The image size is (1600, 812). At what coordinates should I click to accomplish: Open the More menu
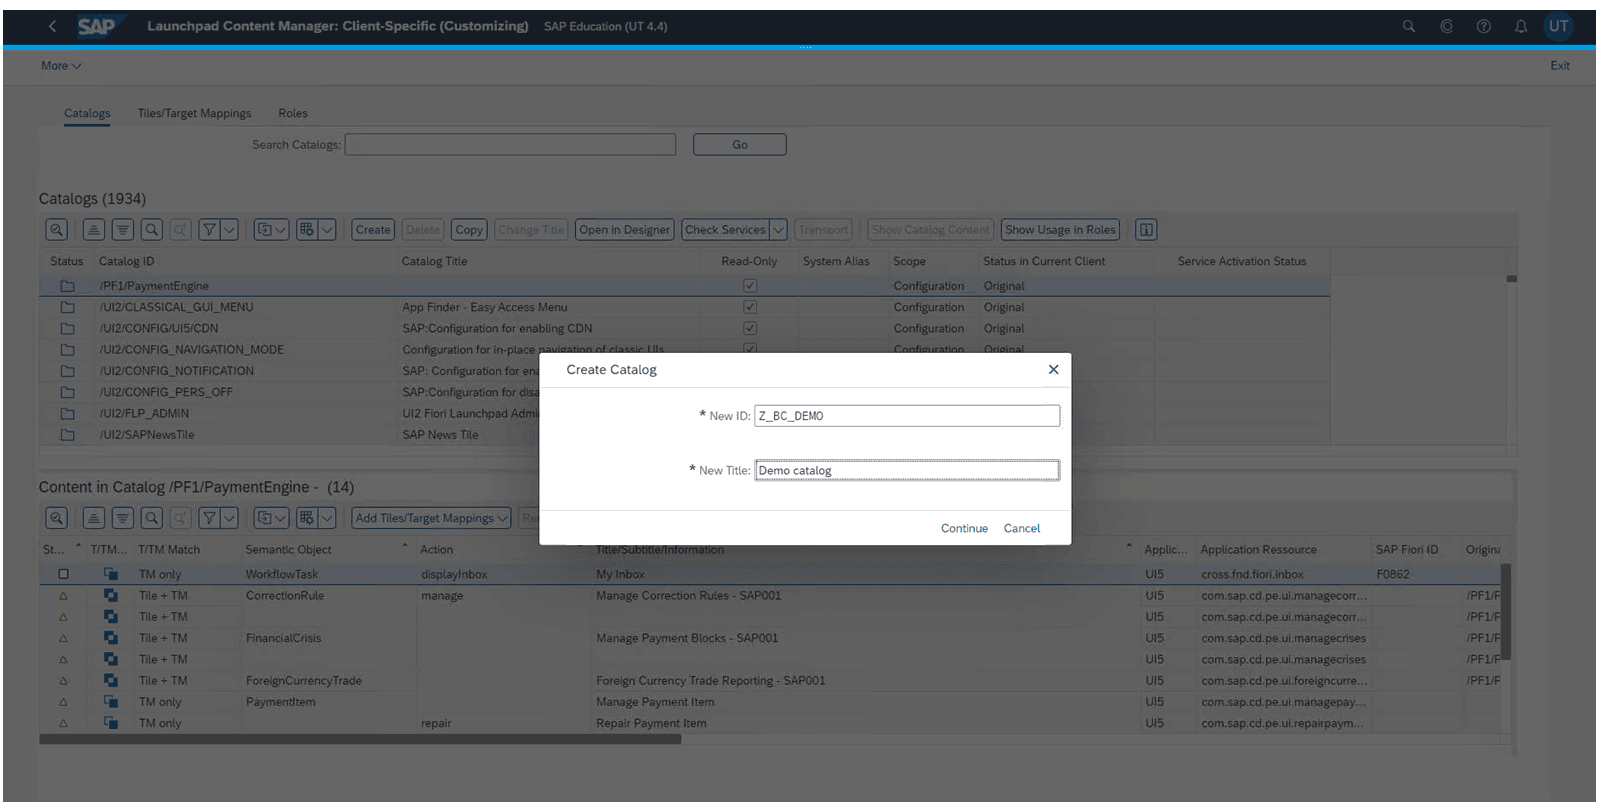tap(61, 66)
